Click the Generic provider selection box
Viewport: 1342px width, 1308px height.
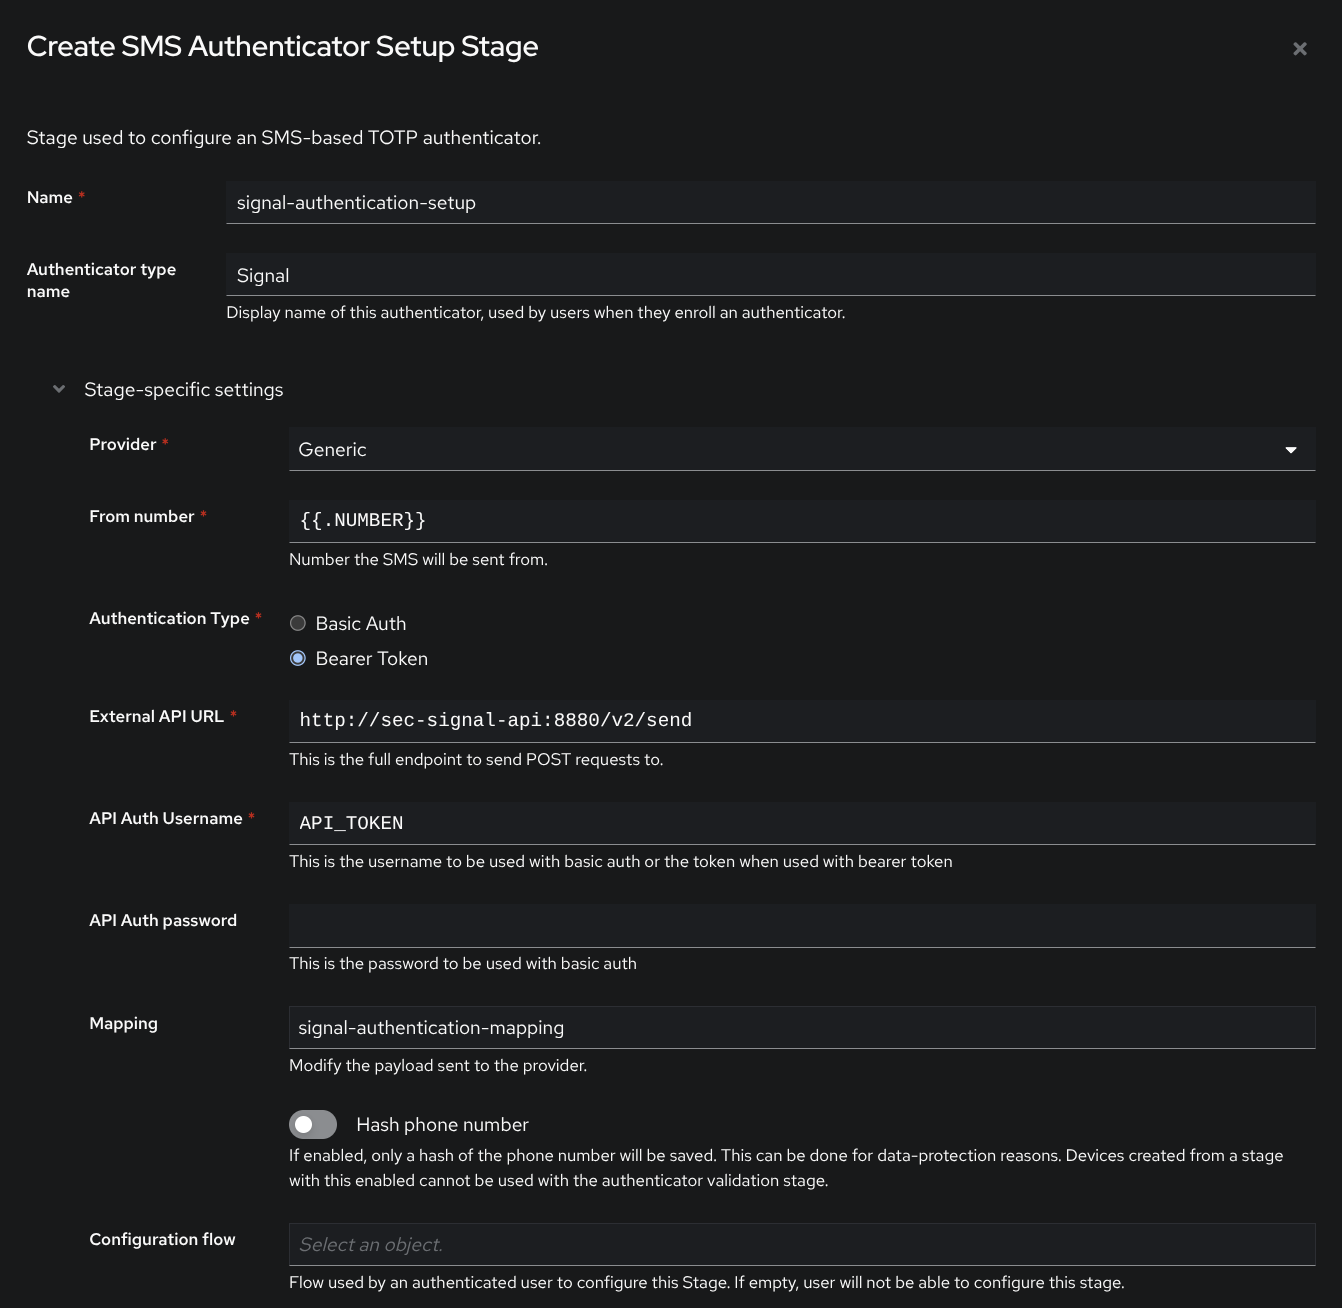[x=780, y=450]
